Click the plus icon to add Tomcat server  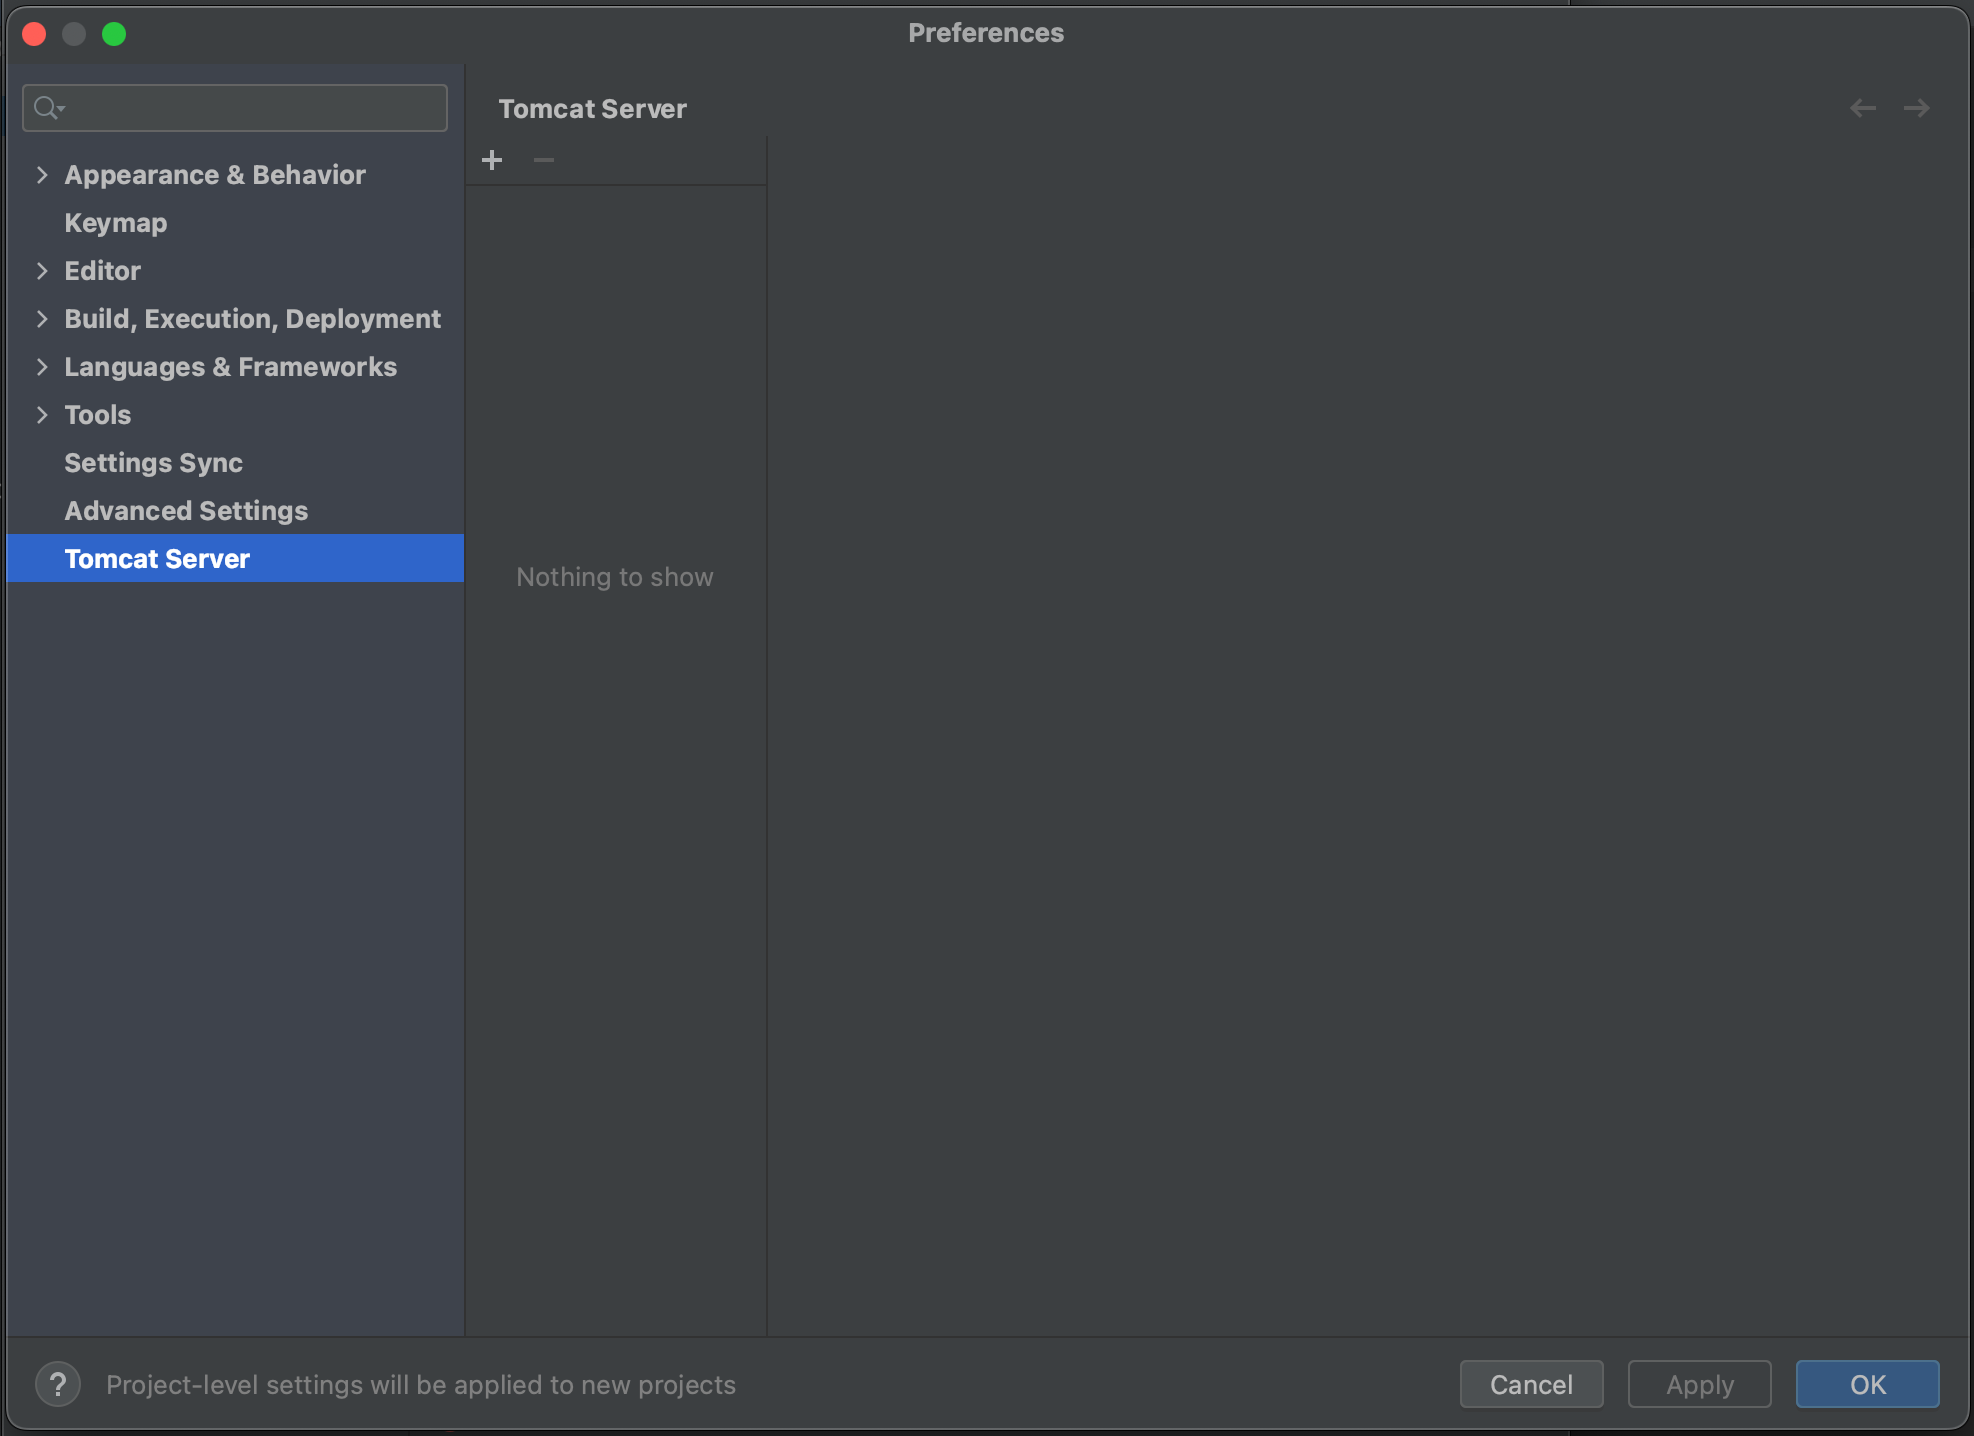coord(492,160)
